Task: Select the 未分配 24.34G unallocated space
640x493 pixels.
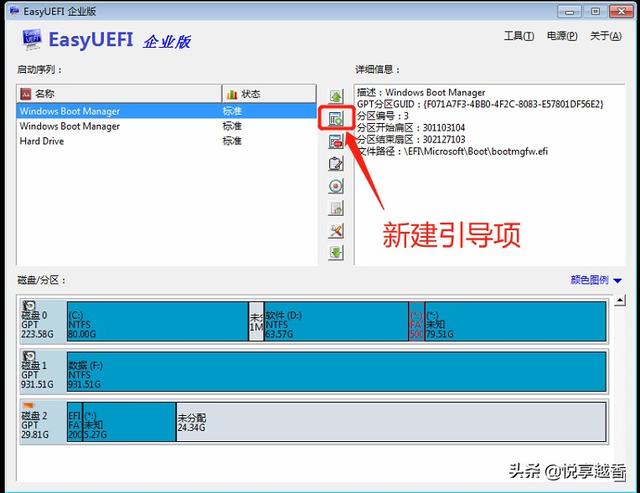Action: click(x=391, y=422)
